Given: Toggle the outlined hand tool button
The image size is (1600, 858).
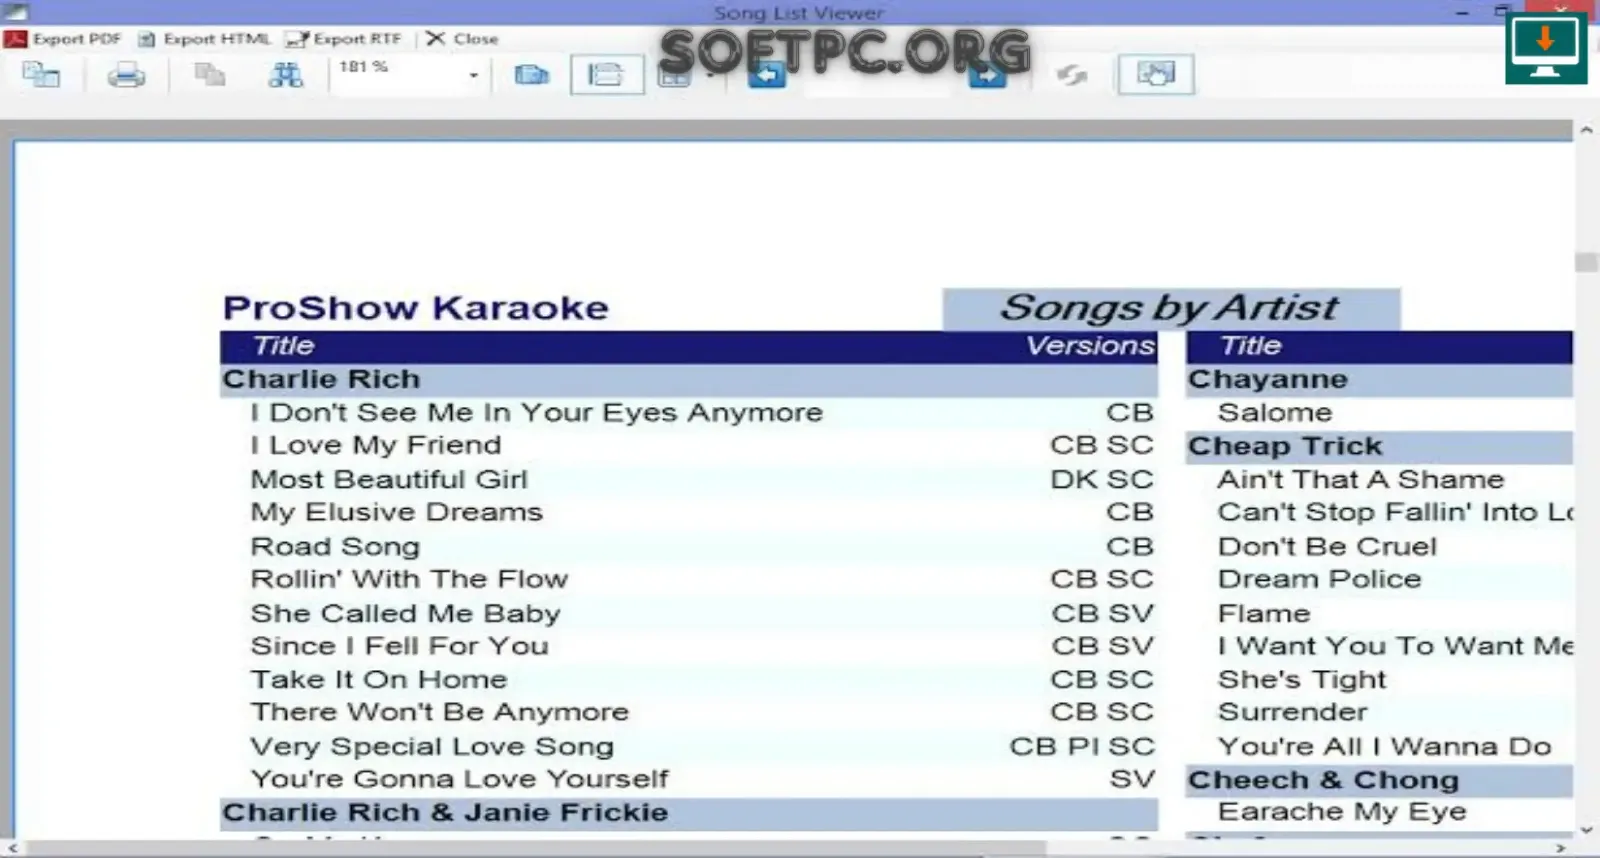Looking at the screenshot, I should (1156, 75).
